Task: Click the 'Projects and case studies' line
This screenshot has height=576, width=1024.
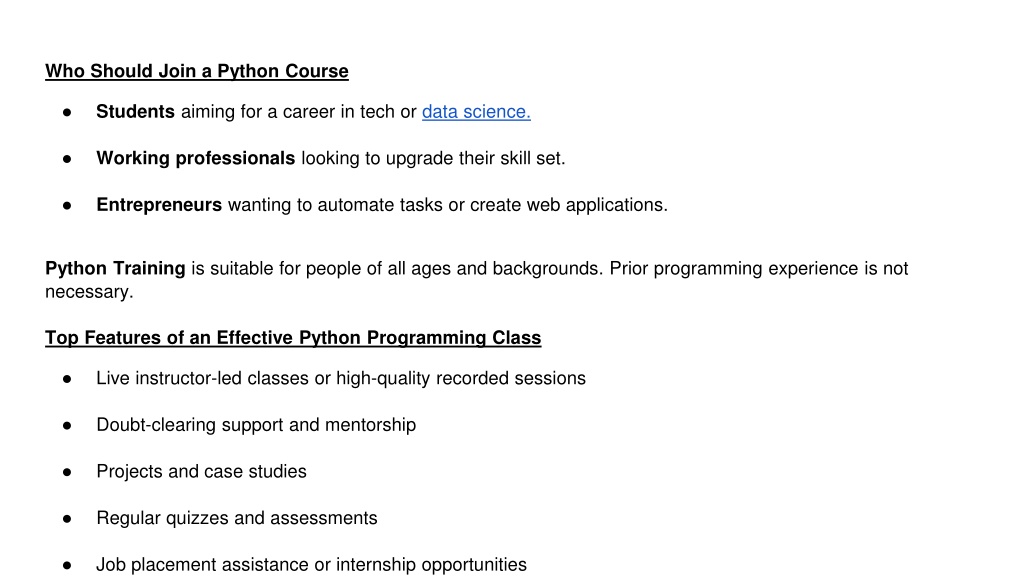Action: pyautogui.click(x=201, y=472)
